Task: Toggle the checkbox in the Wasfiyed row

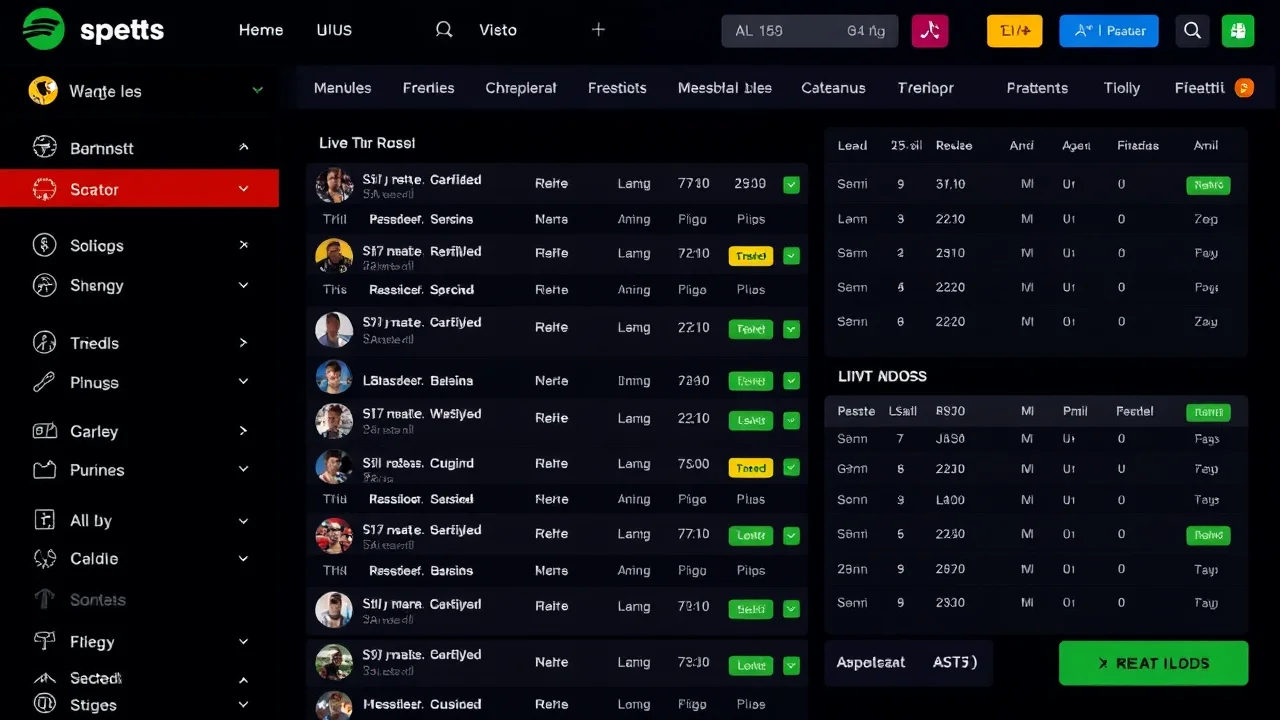Action: point(791,420)
